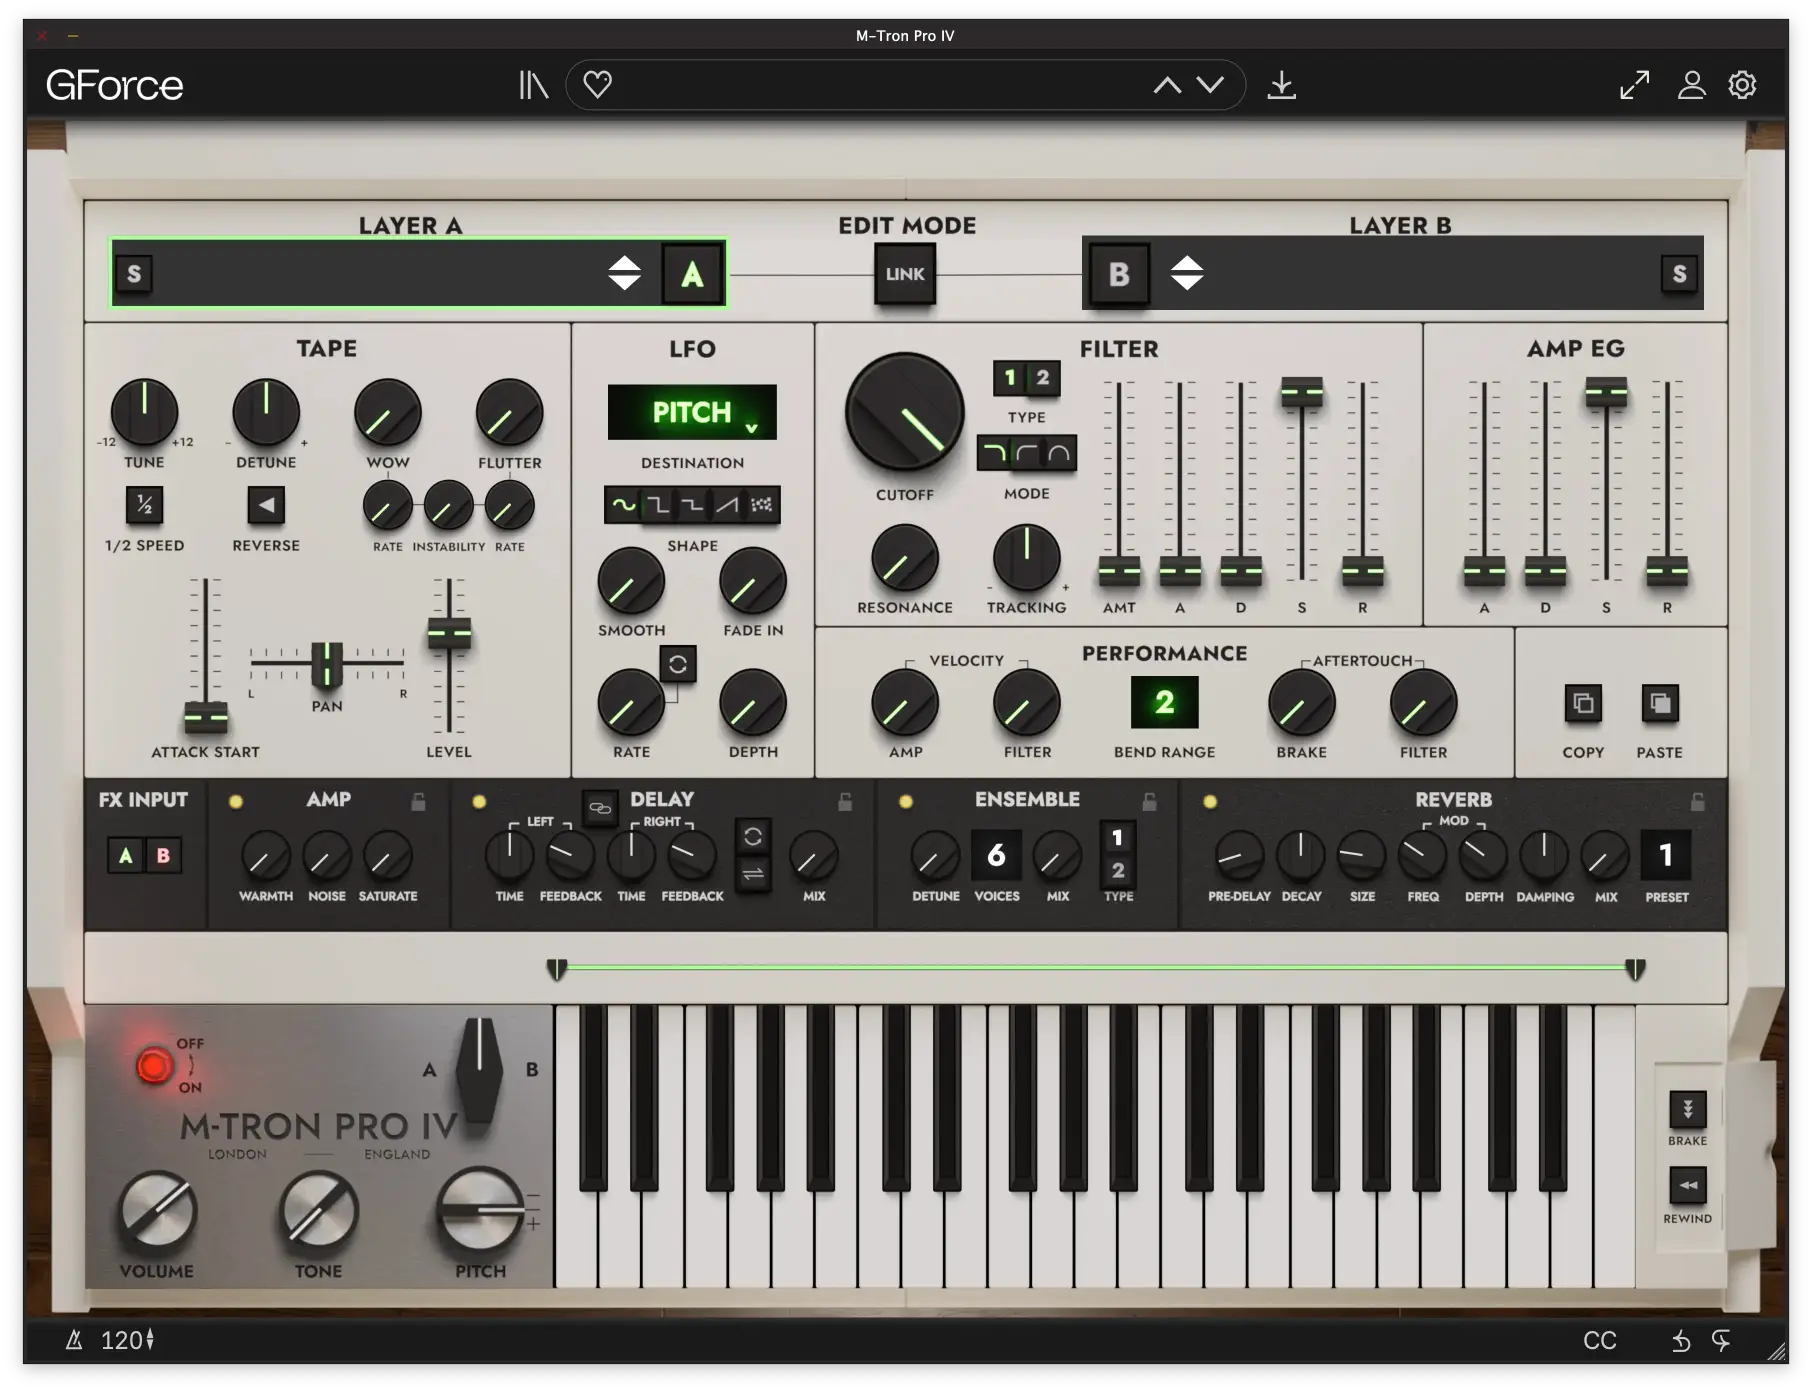Solo Layer A with the S button

[x=134, y=274]
